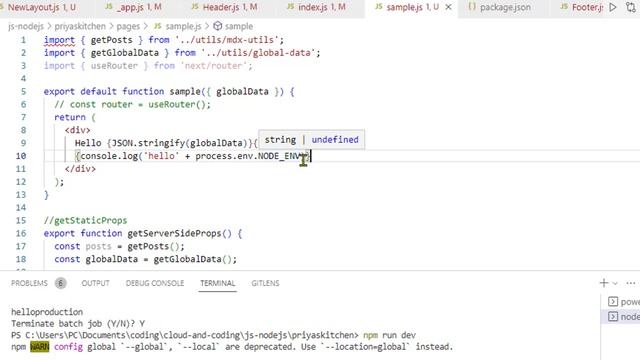Open the NewLayout.js editor tab
The width and height of the screenshot is (640, 360).
click(x=42, y=7)
